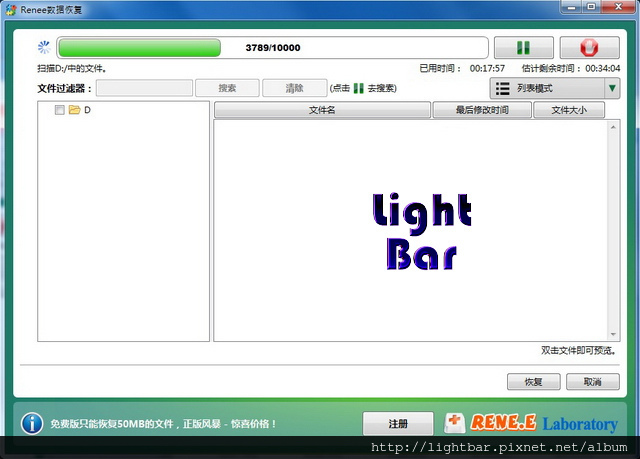
Task: Sort by the 文件名 column header
Action: (x=322, y=110)
